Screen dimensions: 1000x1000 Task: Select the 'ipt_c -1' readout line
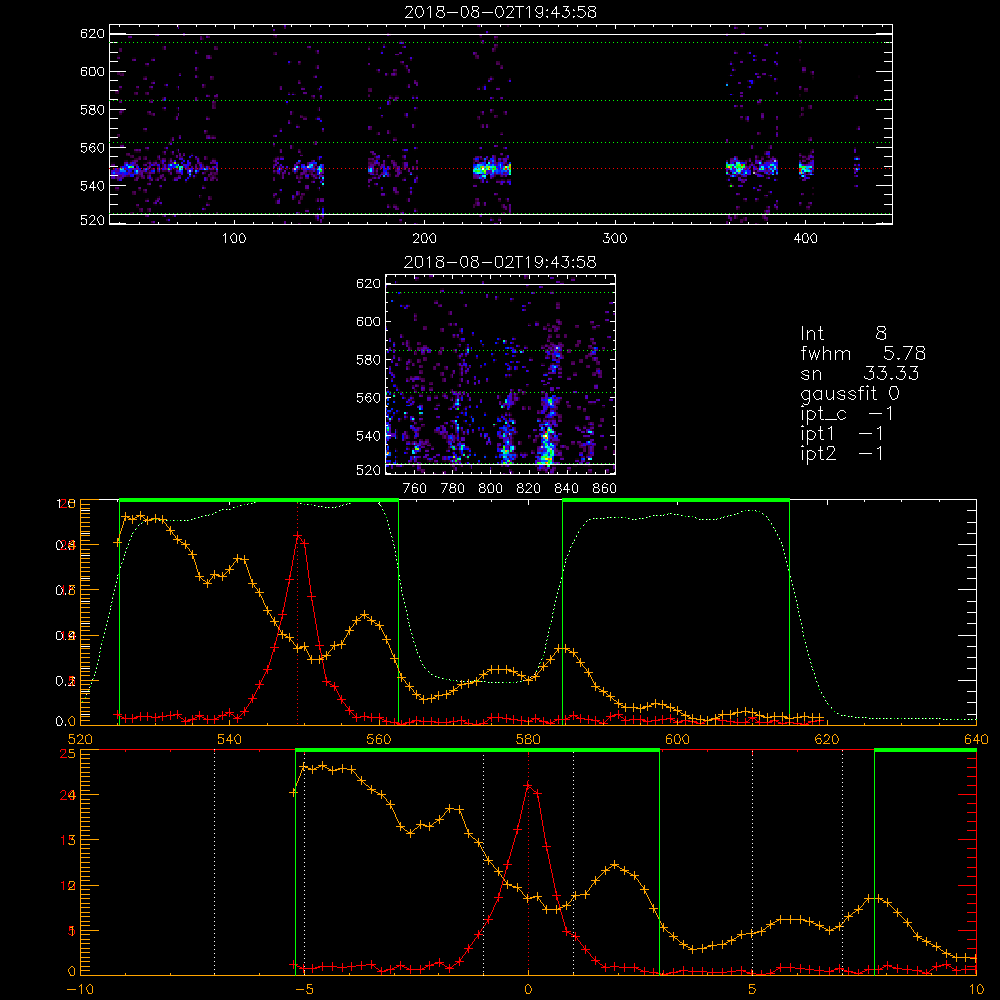click(847, 414)
